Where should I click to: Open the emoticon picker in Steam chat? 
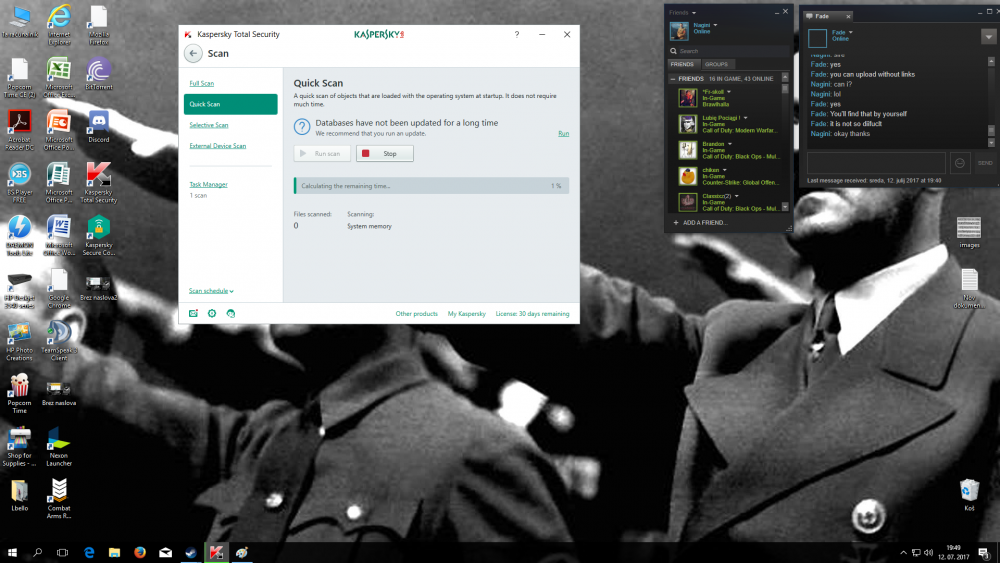click(x=960, y=163)
